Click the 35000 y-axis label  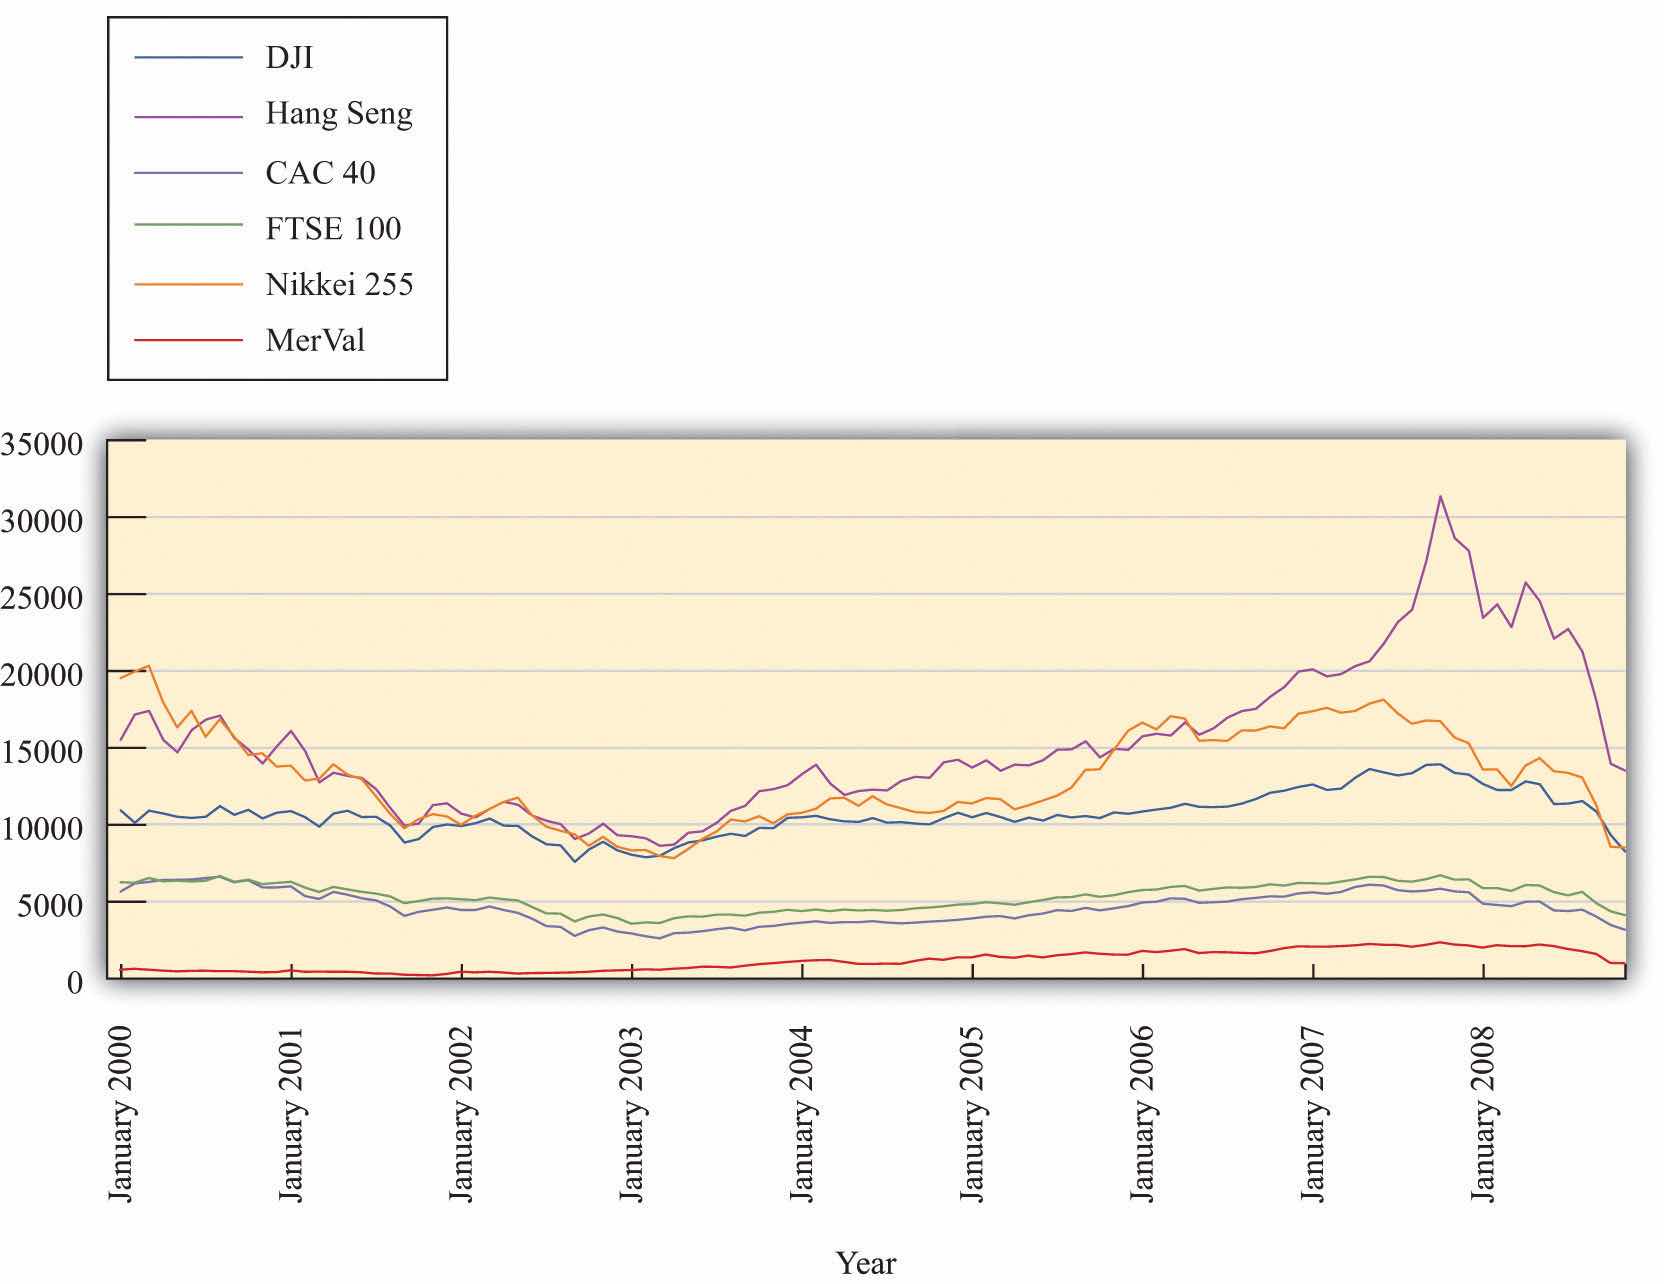pyautogui.click(x=41, y=444)
